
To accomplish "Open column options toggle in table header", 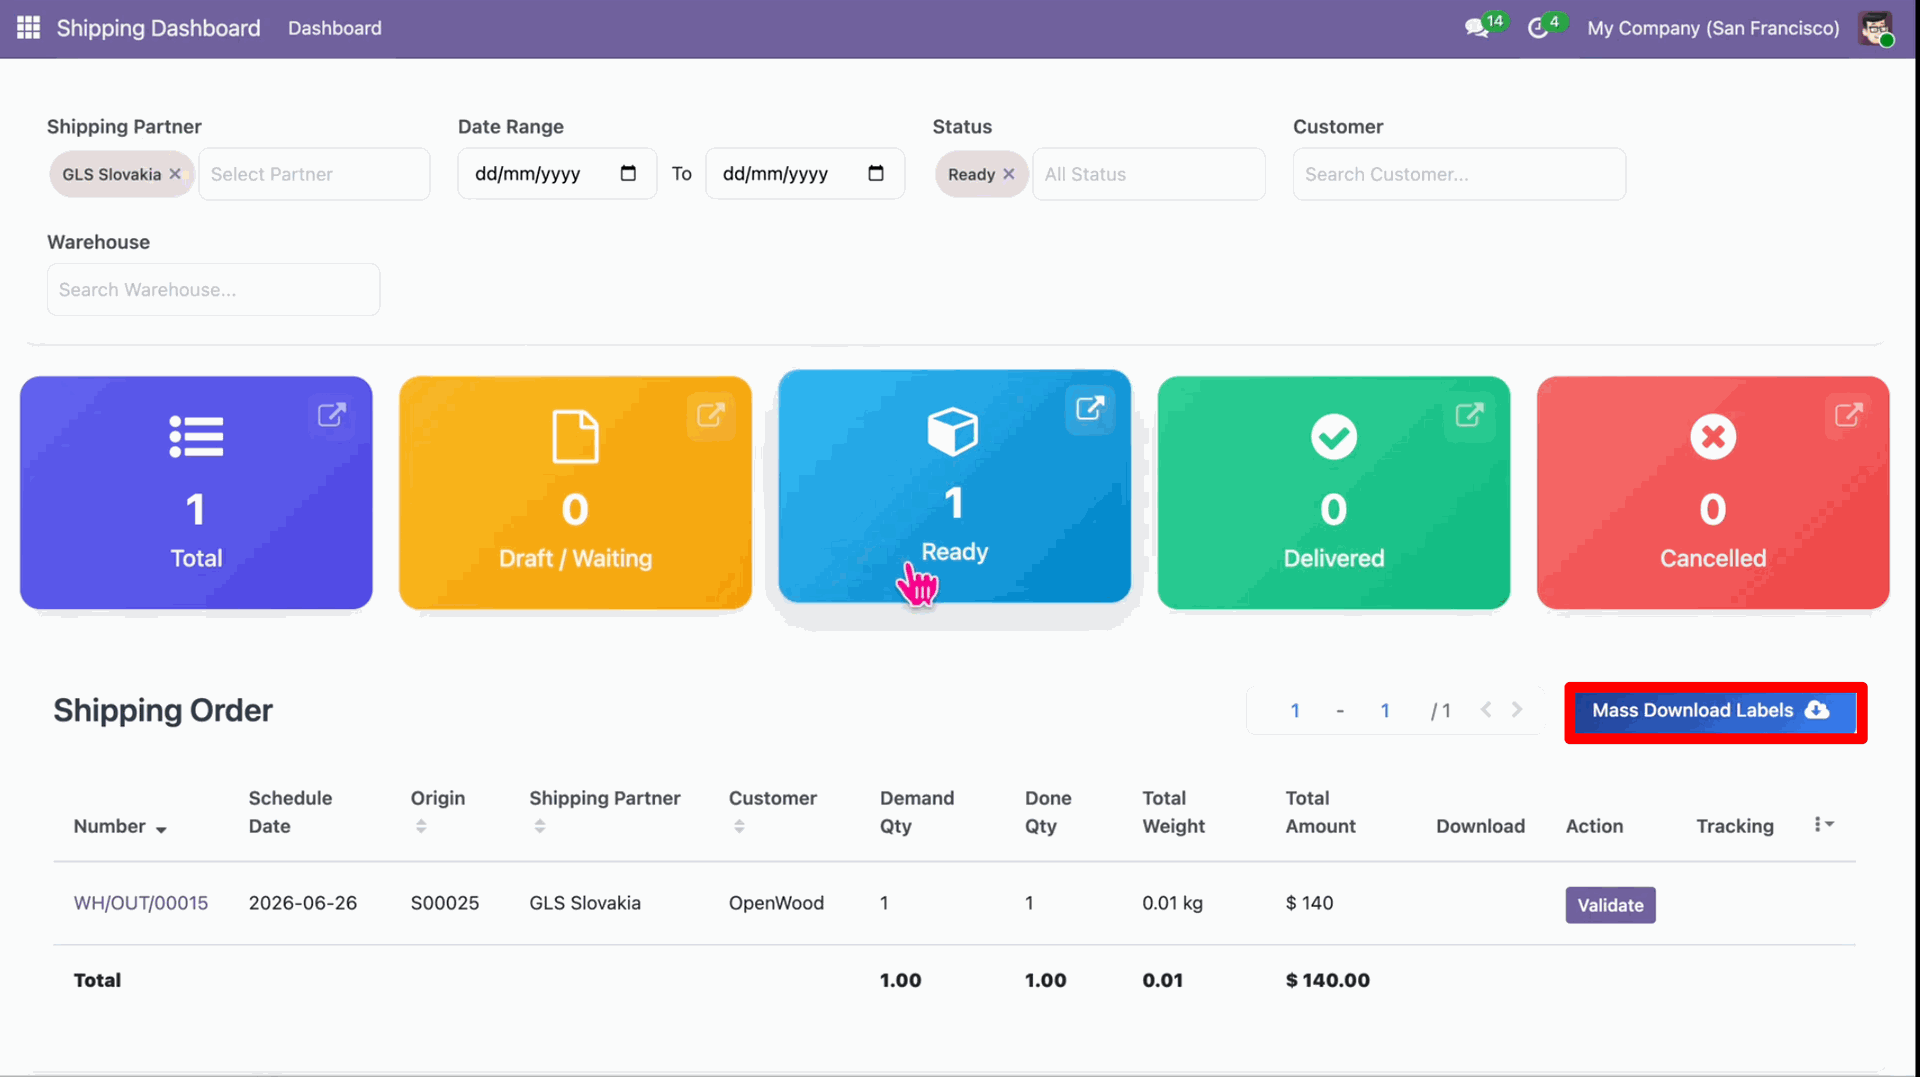I will tap(1824, 825).
